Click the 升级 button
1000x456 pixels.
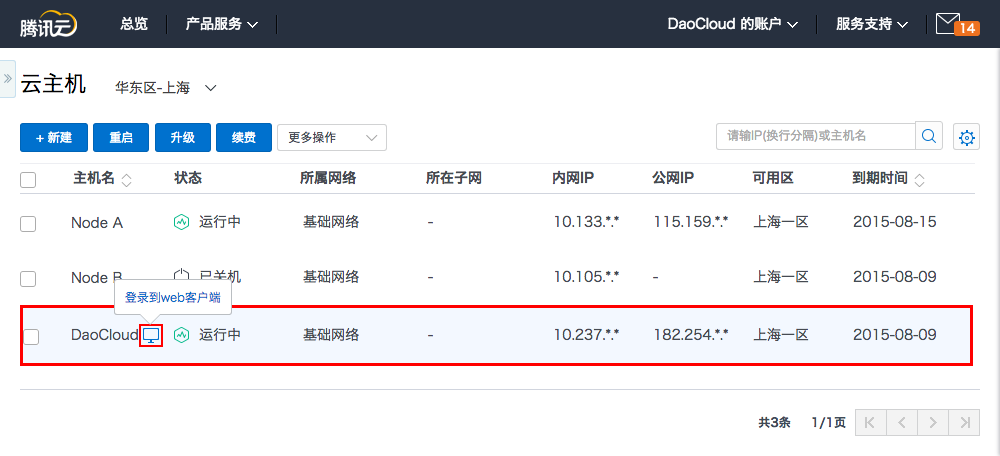point(182,137)
